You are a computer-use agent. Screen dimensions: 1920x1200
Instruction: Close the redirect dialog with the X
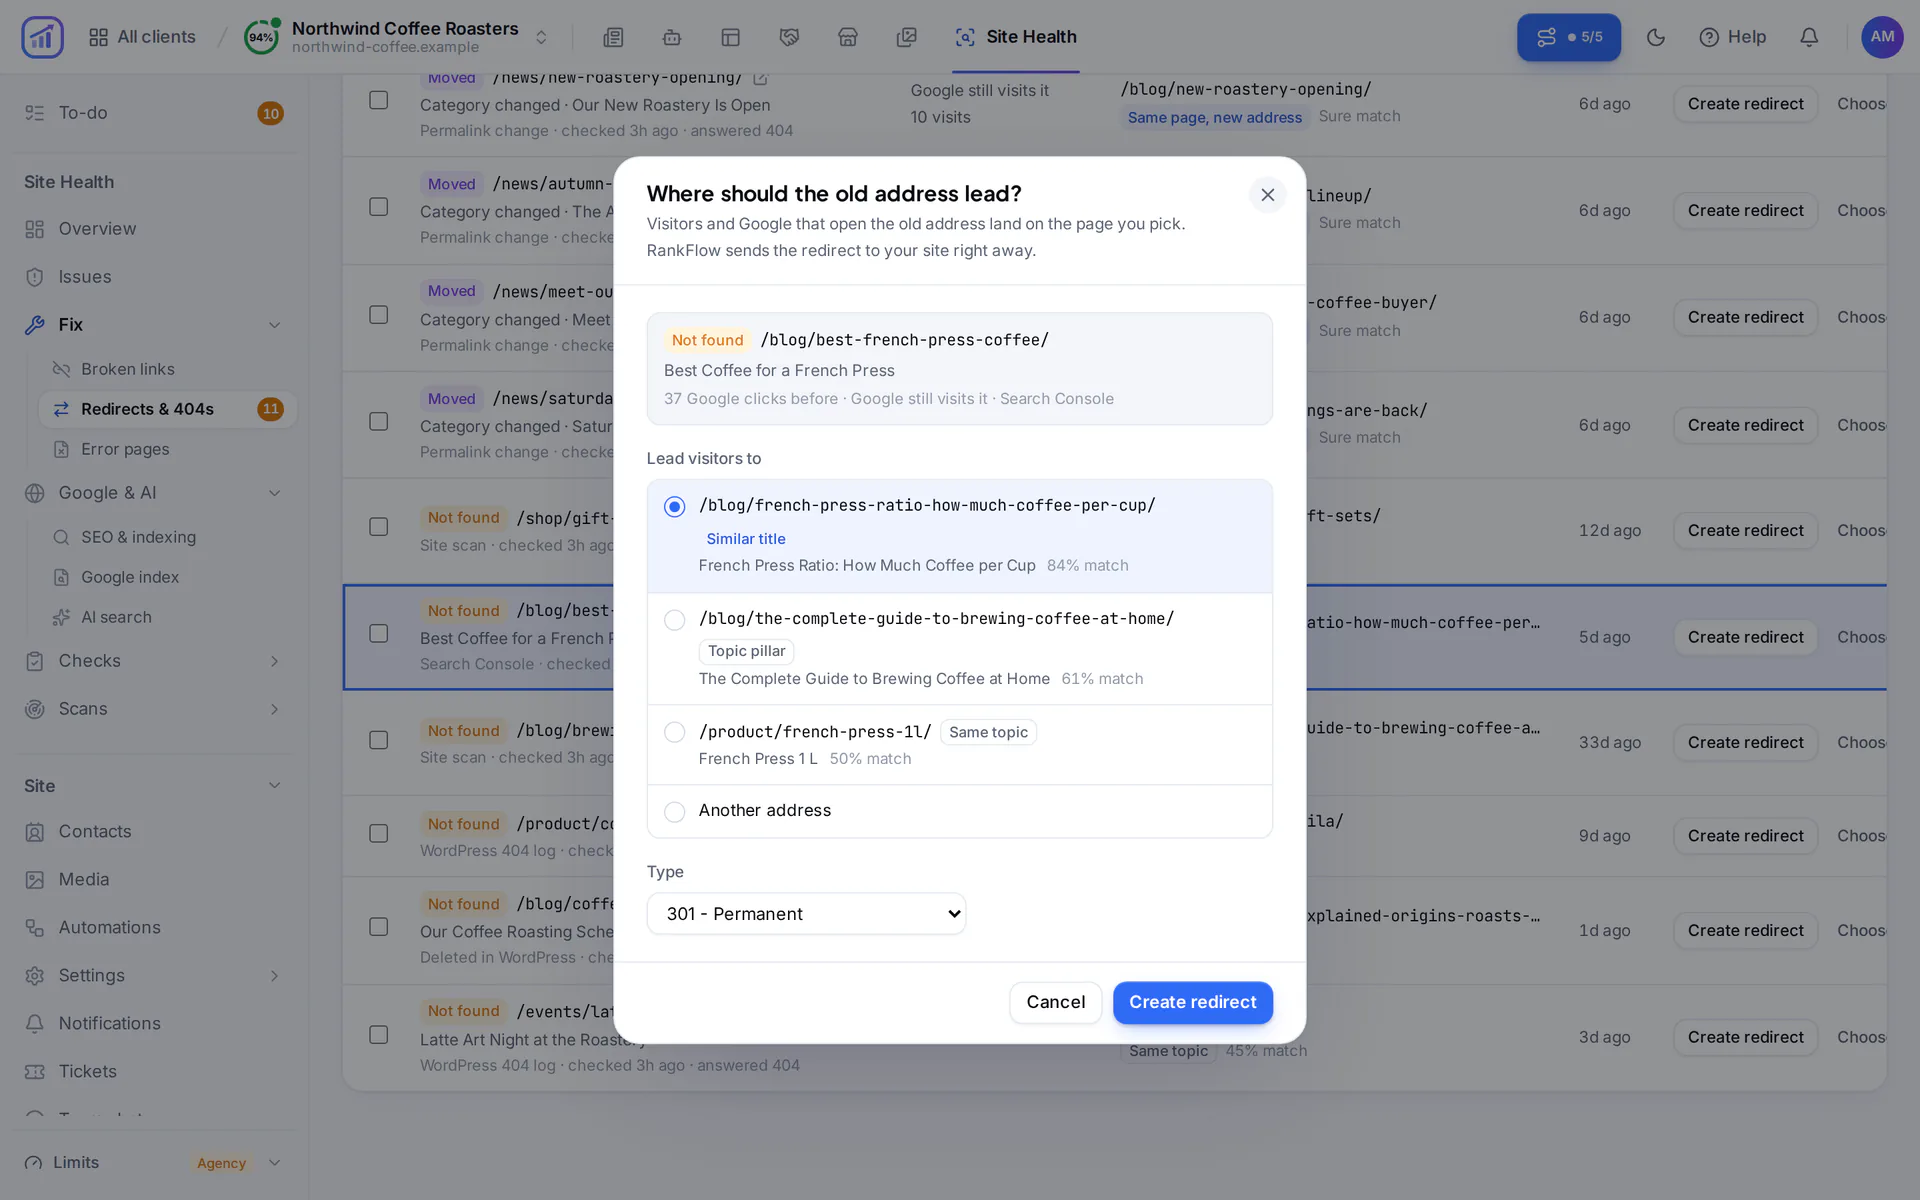point(1267,195)
